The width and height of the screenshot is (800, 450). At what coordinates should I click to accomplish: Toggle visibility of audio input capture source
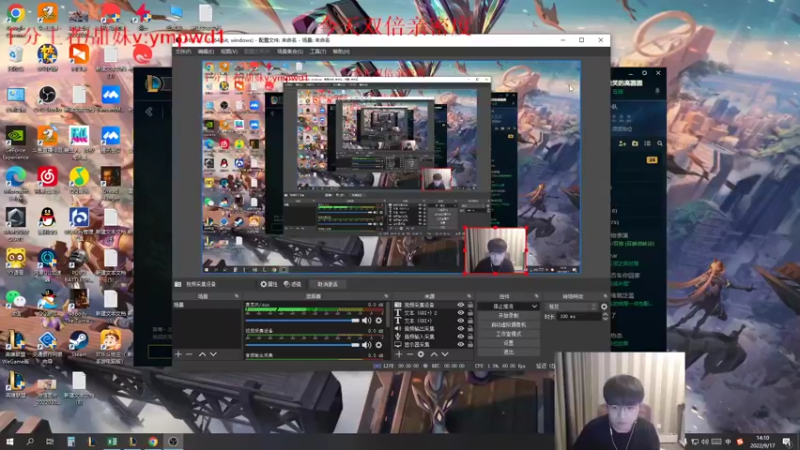(461, 337)
